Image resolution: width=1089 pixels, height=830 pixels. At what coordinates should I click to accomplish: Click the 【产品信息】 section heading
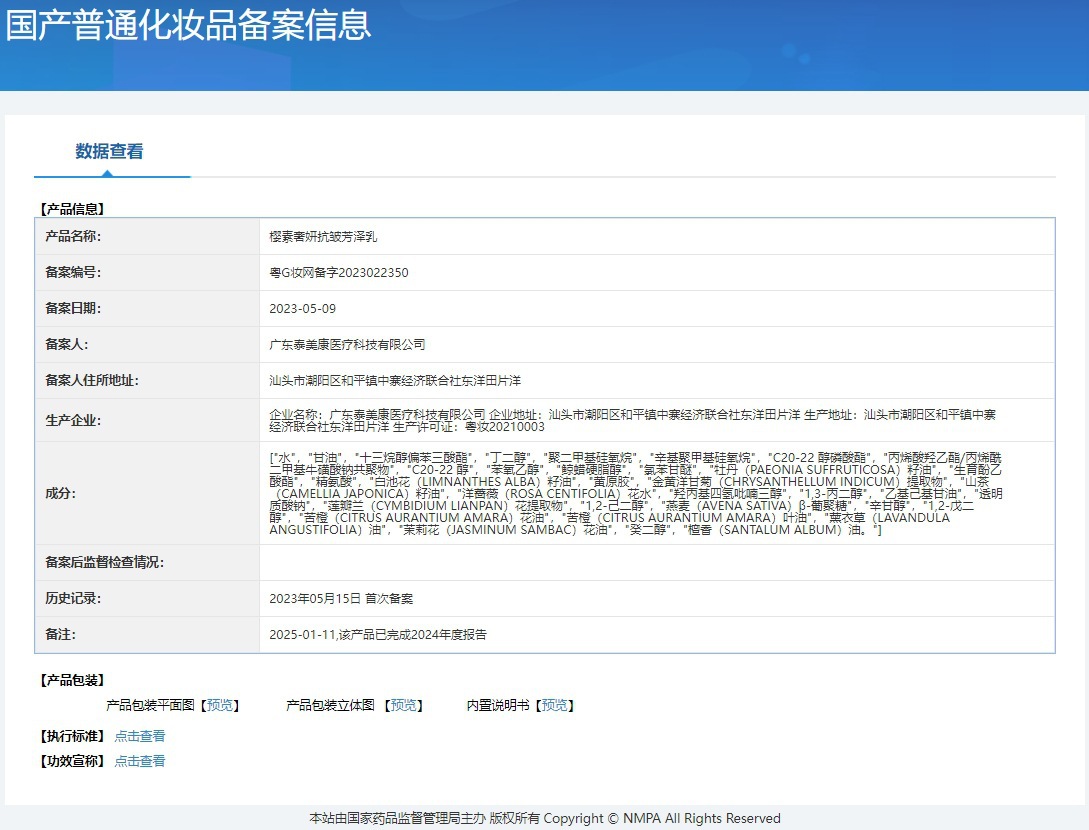tap(72, 209)
